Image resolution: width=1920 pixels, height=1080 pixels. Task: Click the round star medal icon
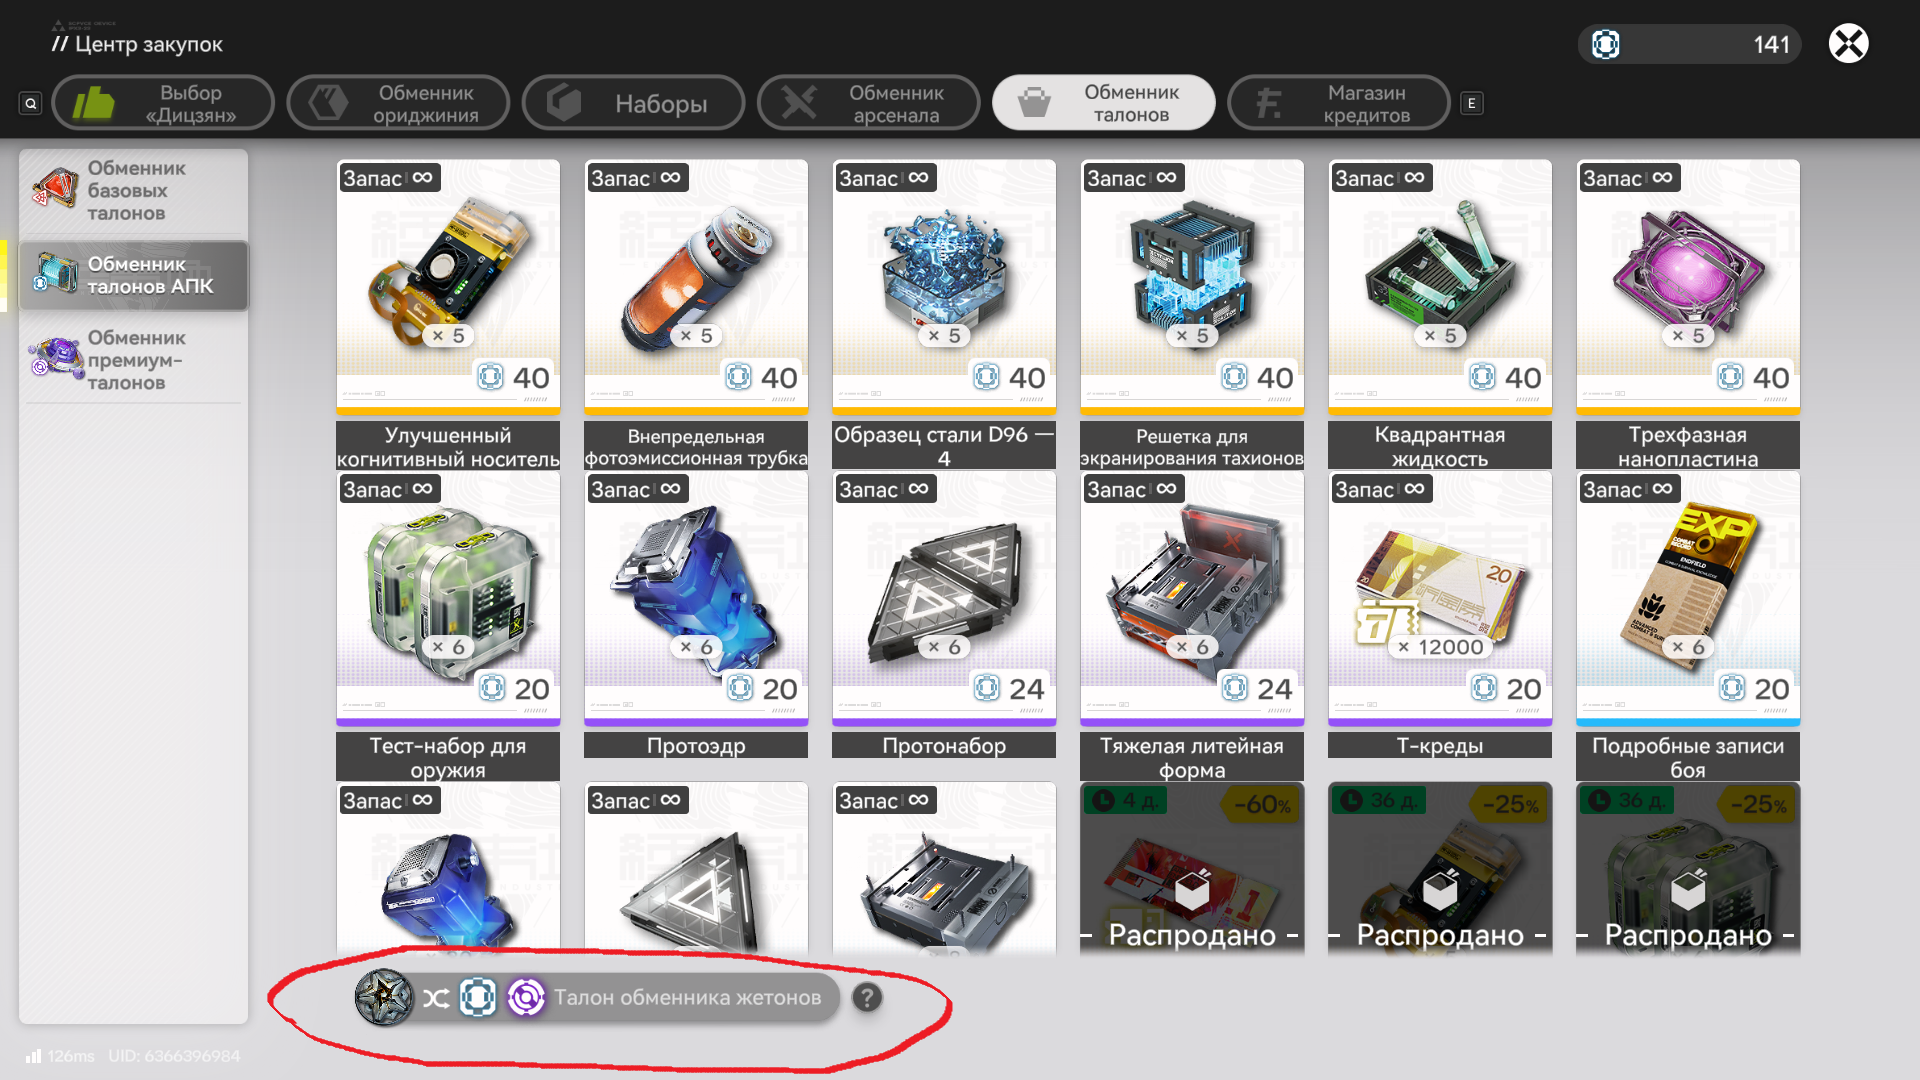pos(384,997)
